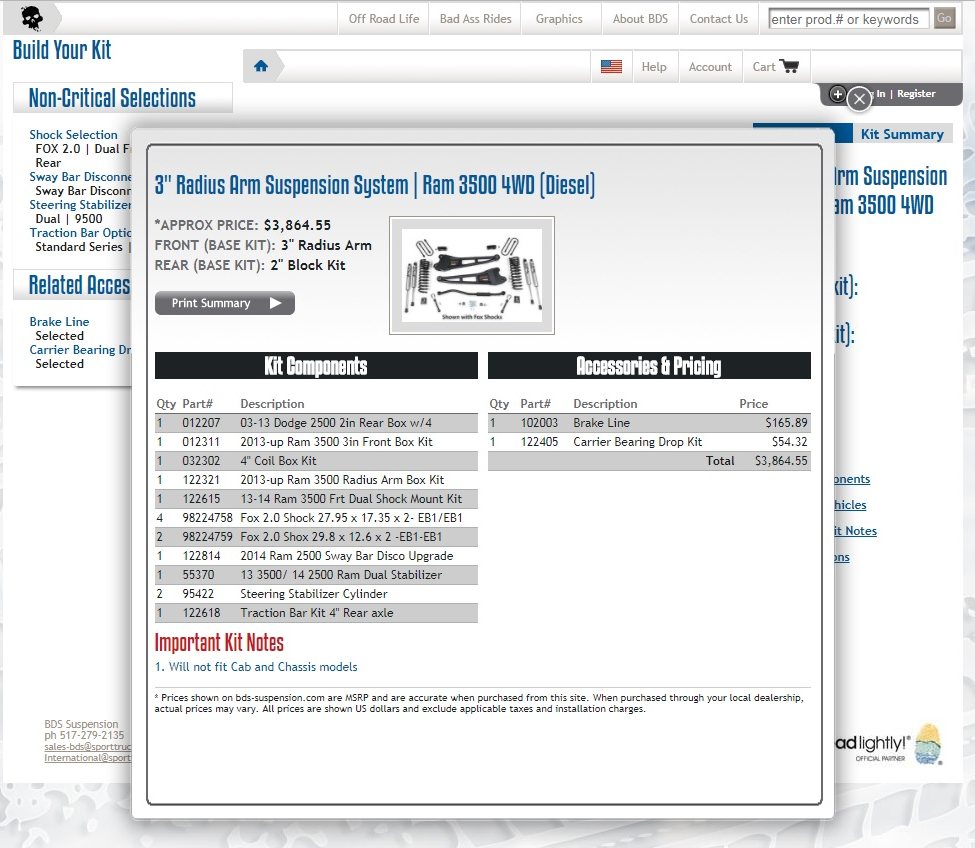Screen dimensions: 975x848
Task: Close the kit summary popup
Action: (859, 99)
